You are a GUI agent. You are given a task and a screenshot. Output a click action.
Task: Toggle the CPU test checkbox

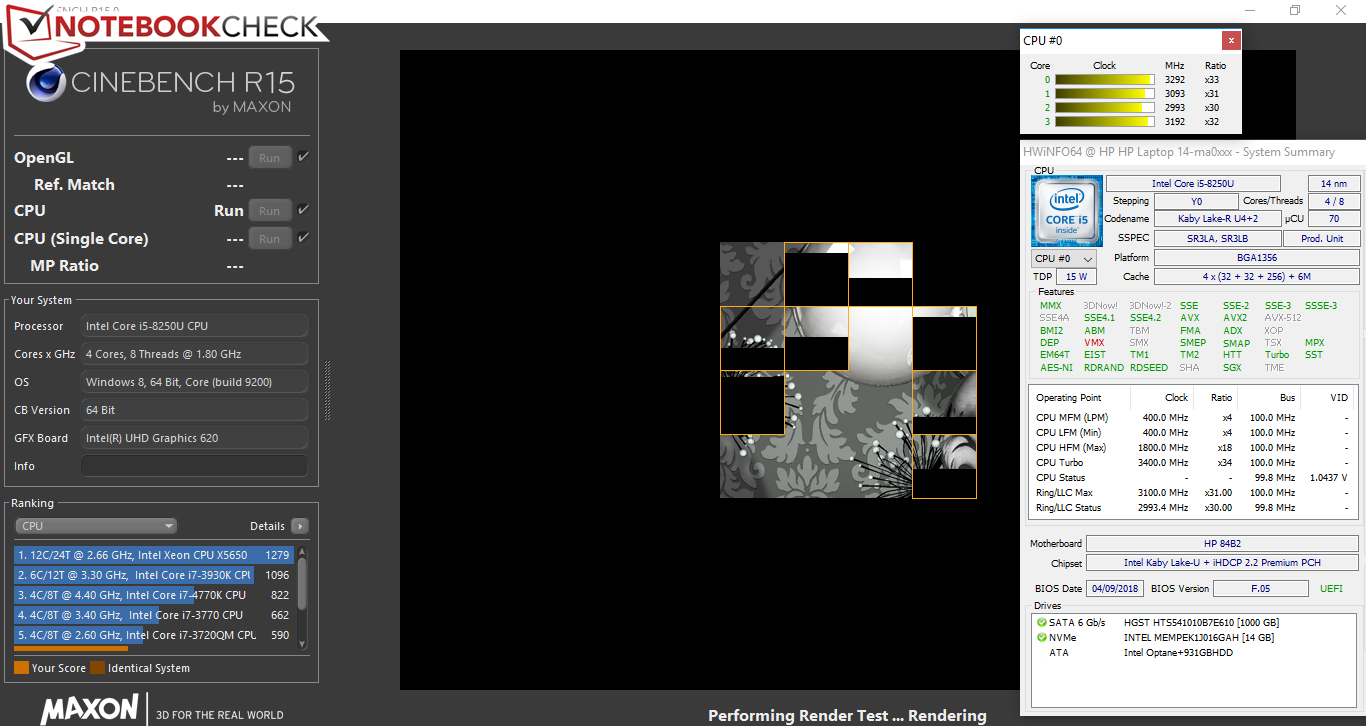pyautogui.click(x=303, y=210)
